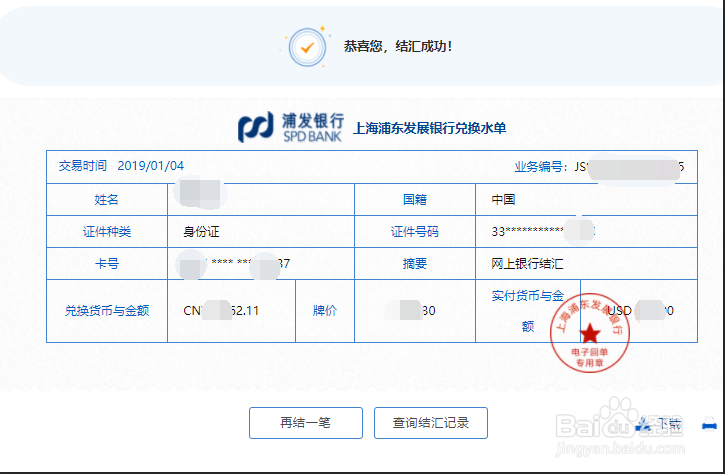Click the 交易时间 label
Image resolution: width=725 pixels, height=474 pixels.
pyautogui.click(x=83, y=166)
